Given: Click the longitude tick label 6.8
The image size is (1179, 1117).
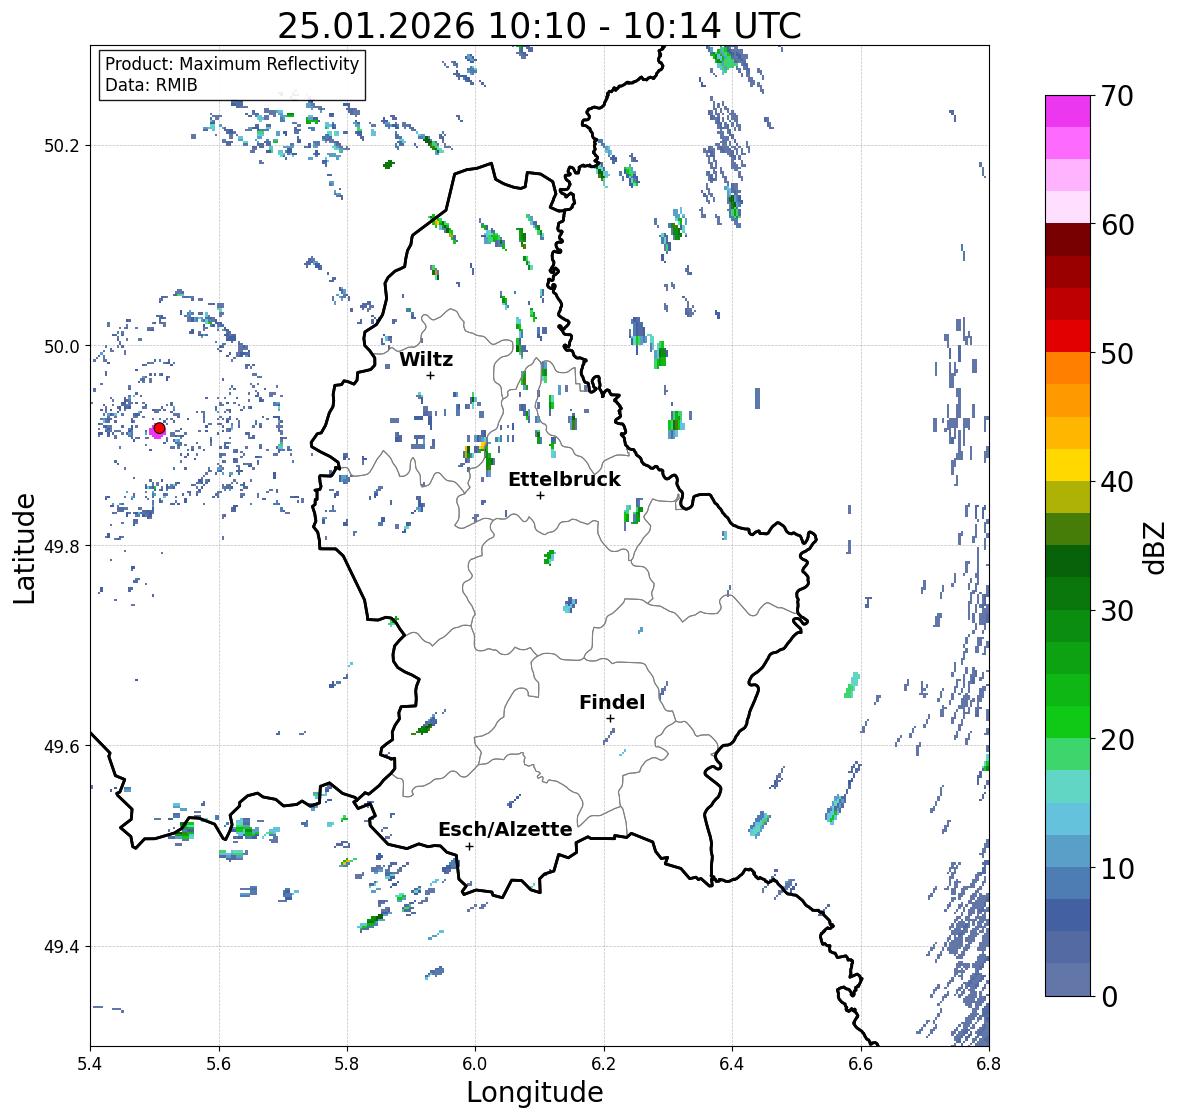Looking at the screenshot, I should coord(988,1063).
